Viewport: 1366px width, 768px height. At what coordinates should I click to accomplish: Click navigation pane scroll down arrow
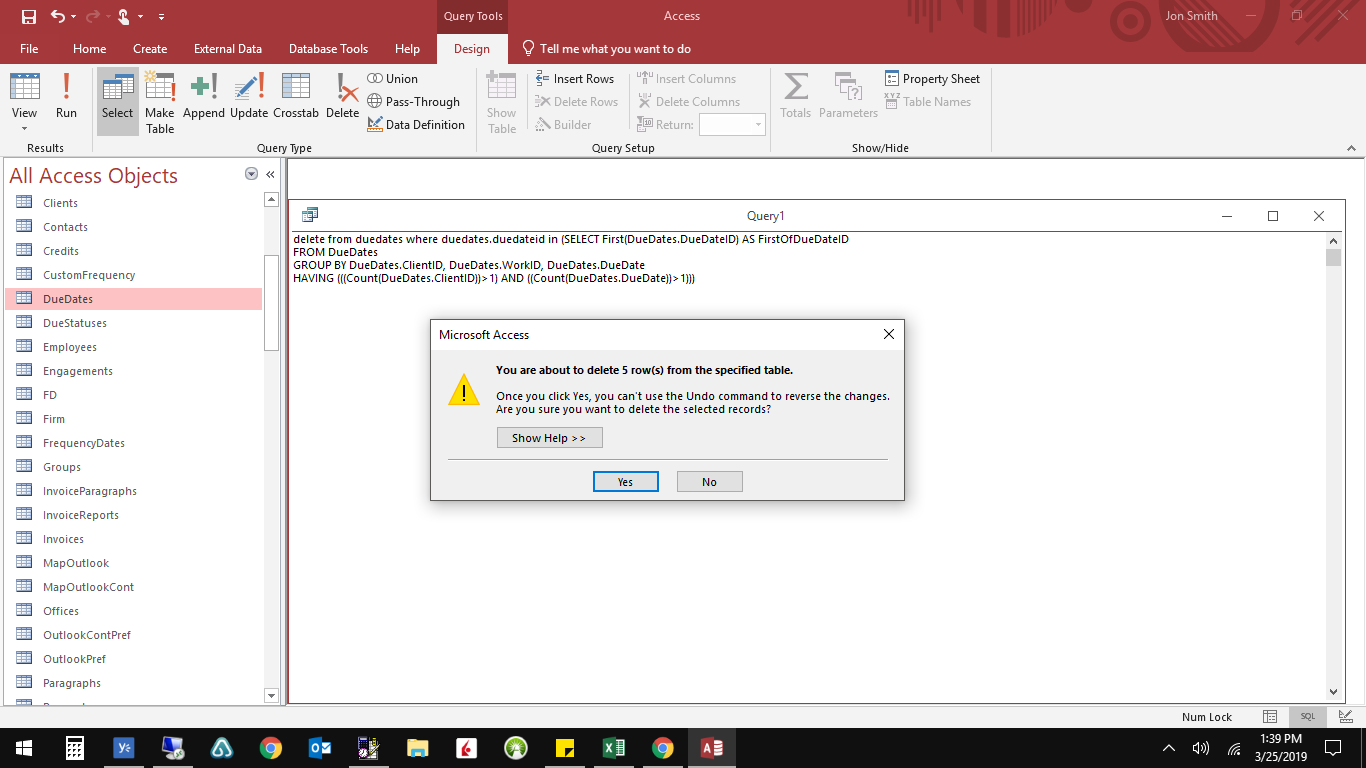[271, 695]
